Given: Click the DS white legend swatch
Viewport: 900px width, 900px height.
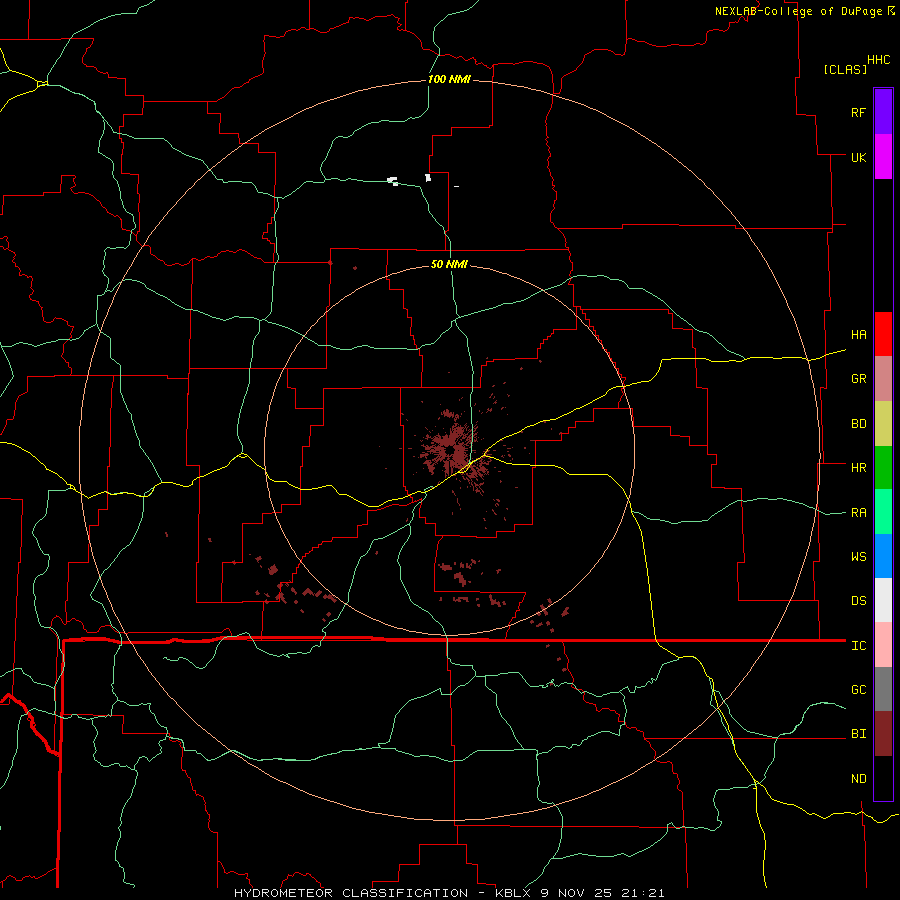Looking at the screenshot, I should click(x=883, y=600).
